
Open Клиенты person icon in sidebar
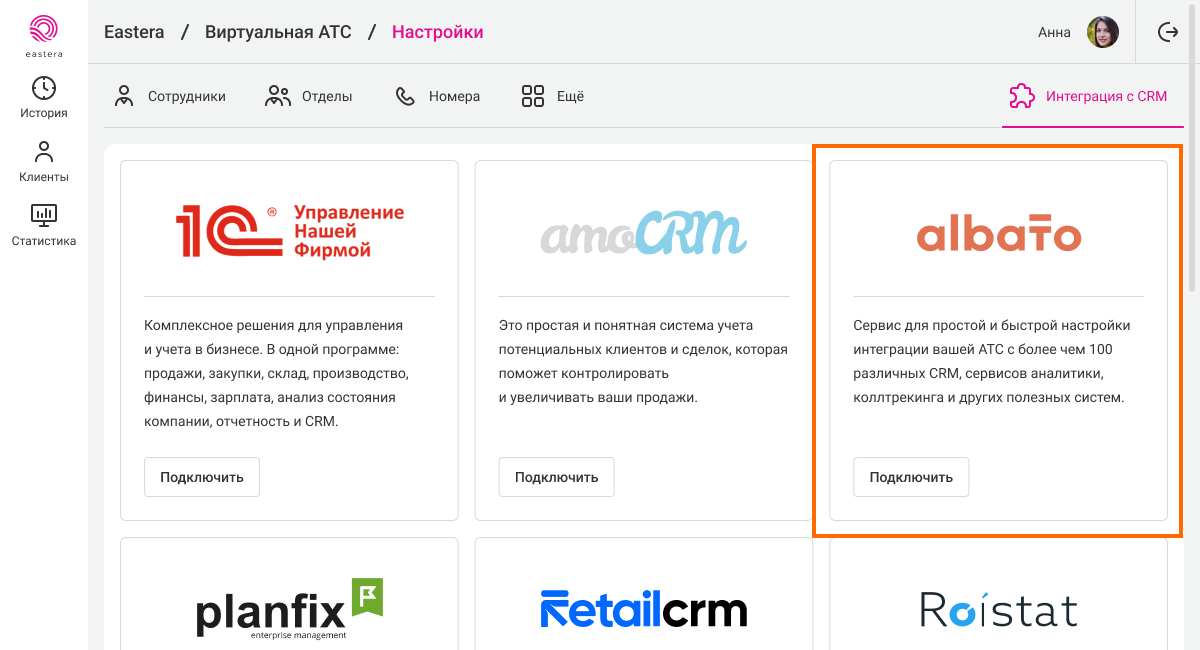click(44, 152)
